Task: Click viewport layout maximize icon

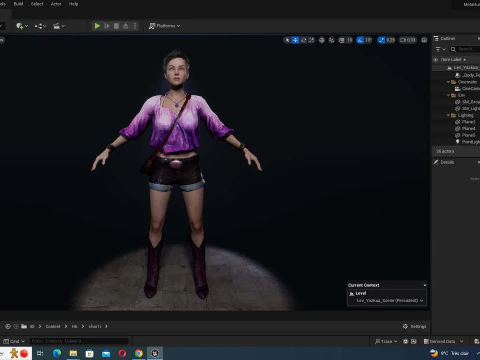Action: [x=424, y=40]
